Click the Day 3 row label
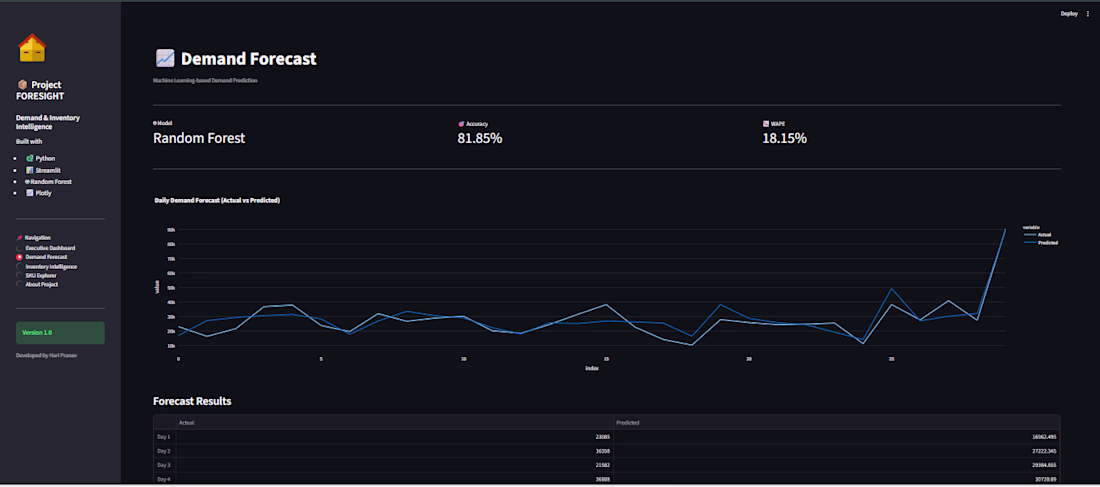Viewport: 1100px width, 487px height. [x=164, y=465]
